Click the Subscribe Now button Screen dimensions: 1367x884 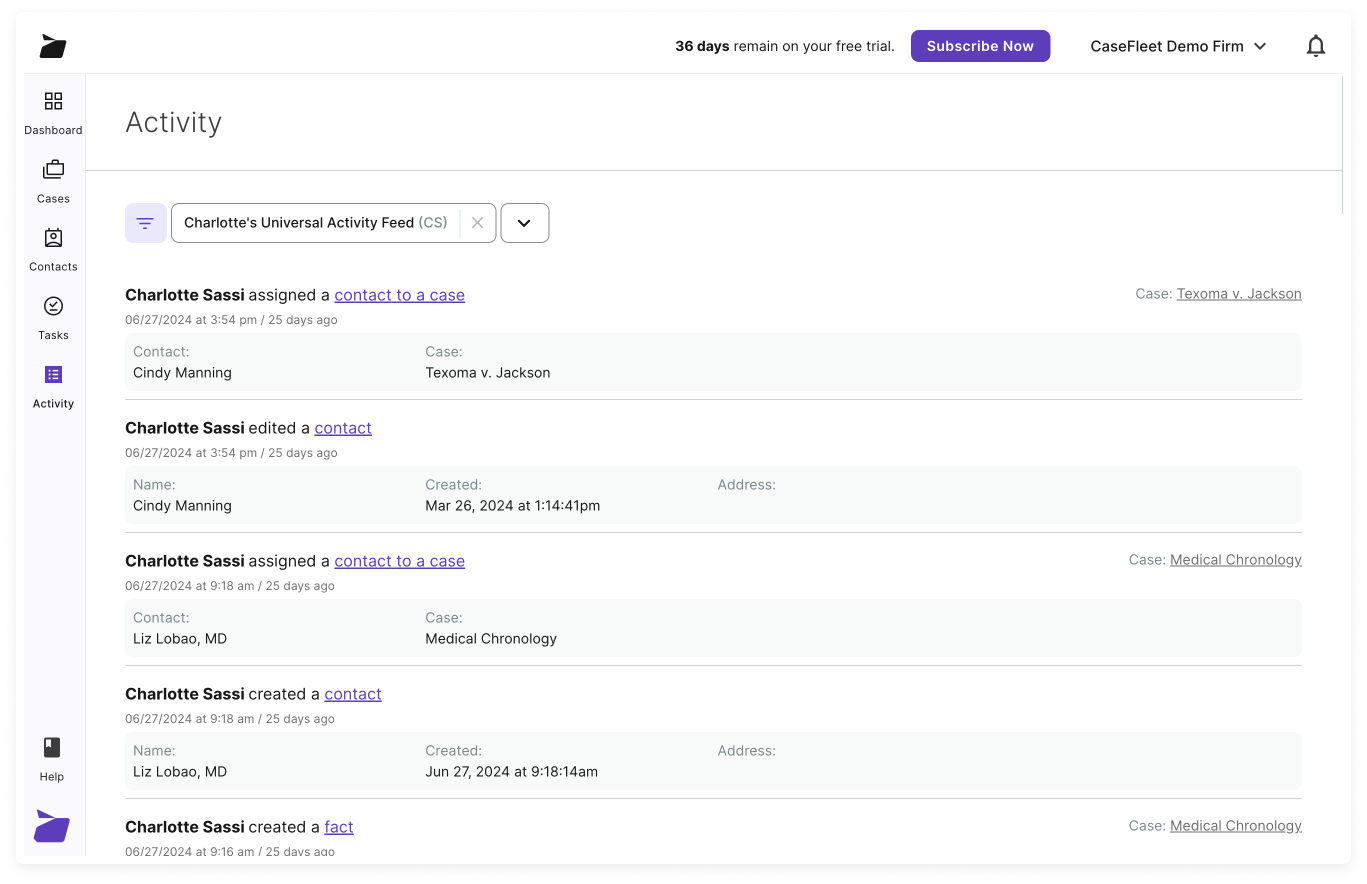tap(980, 46)
